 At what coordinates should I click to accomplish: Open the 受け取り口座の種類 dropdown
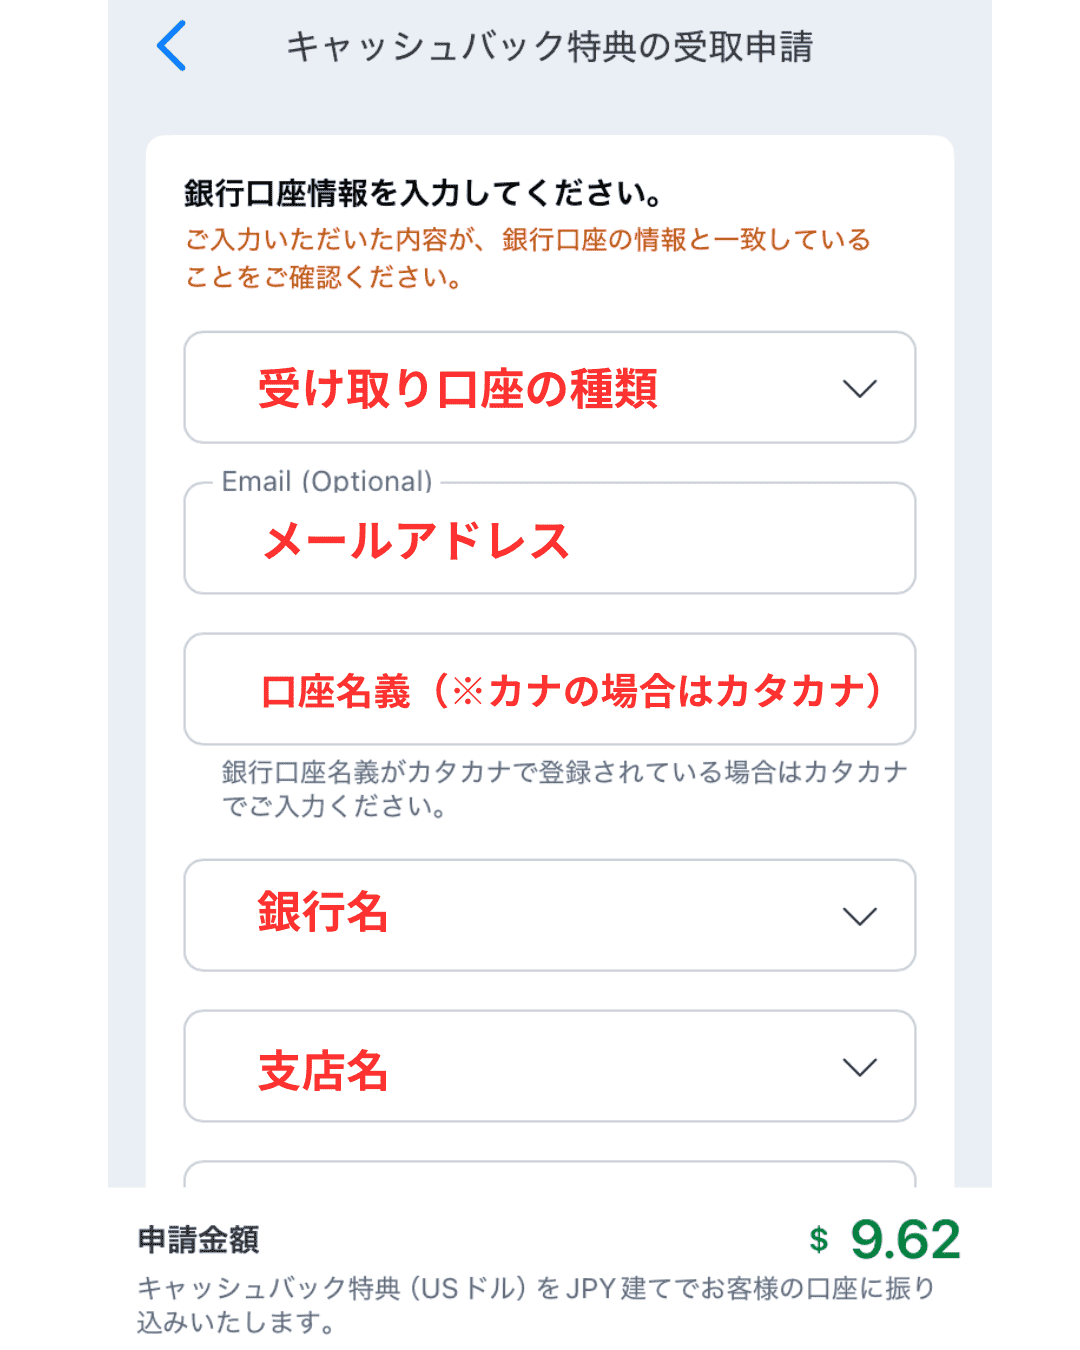549,388
